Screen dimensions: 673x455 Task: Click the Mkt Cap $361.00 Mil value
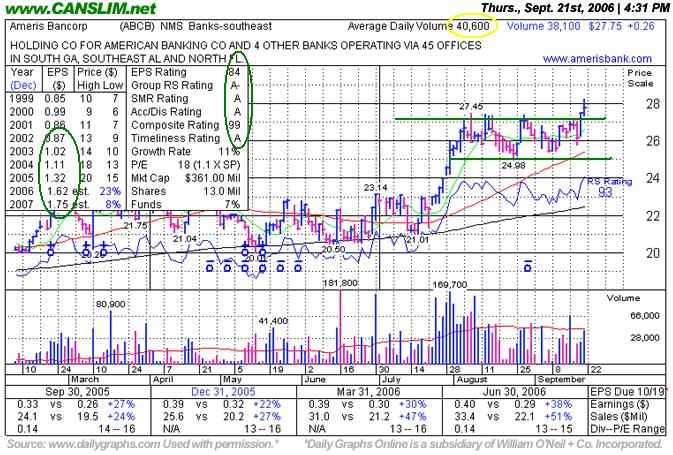click(x=213, y=178)
